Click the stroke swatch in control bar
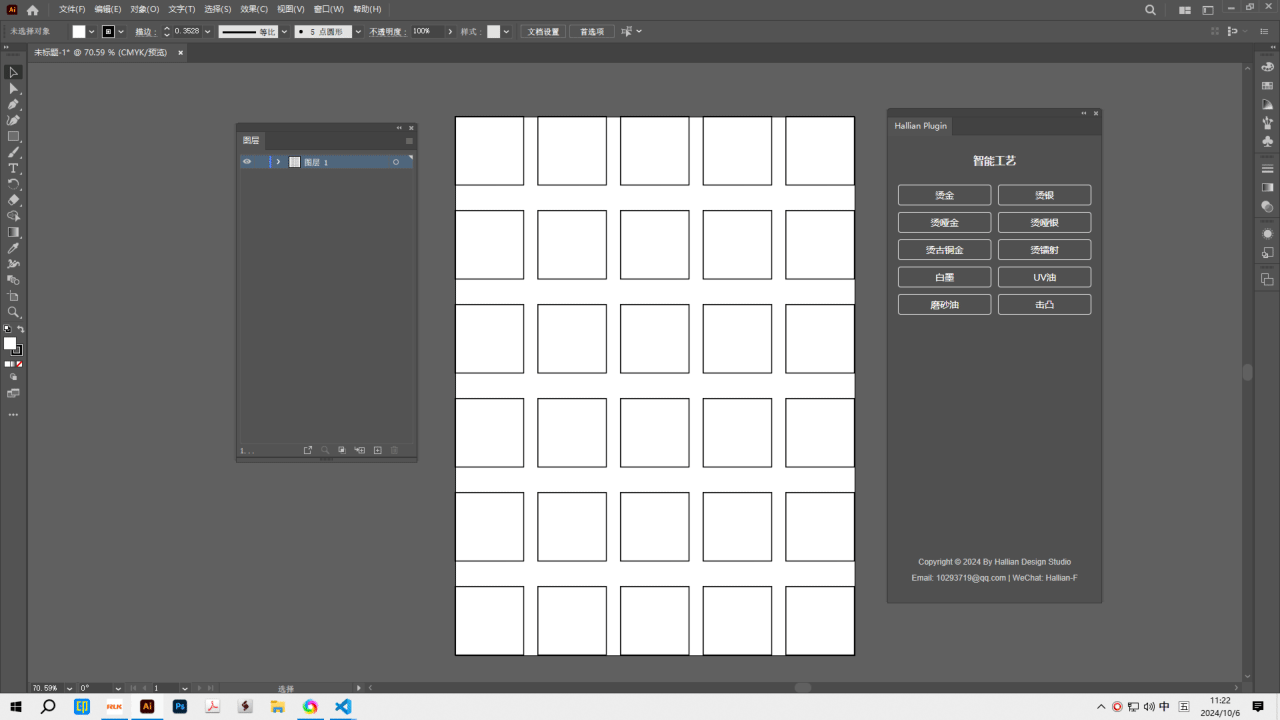Screen dimensions: 1280x720 coord(108,32)
